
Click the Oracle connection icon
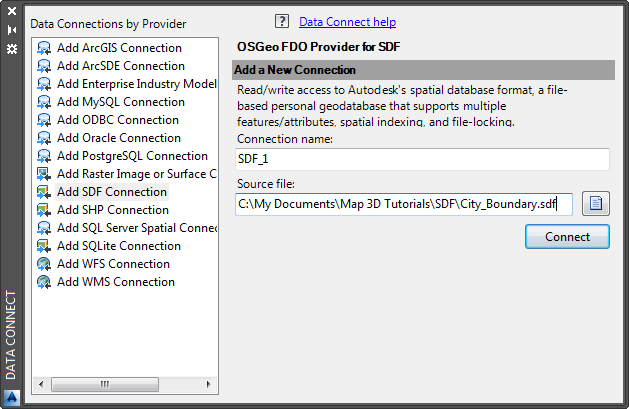(44, 138)
